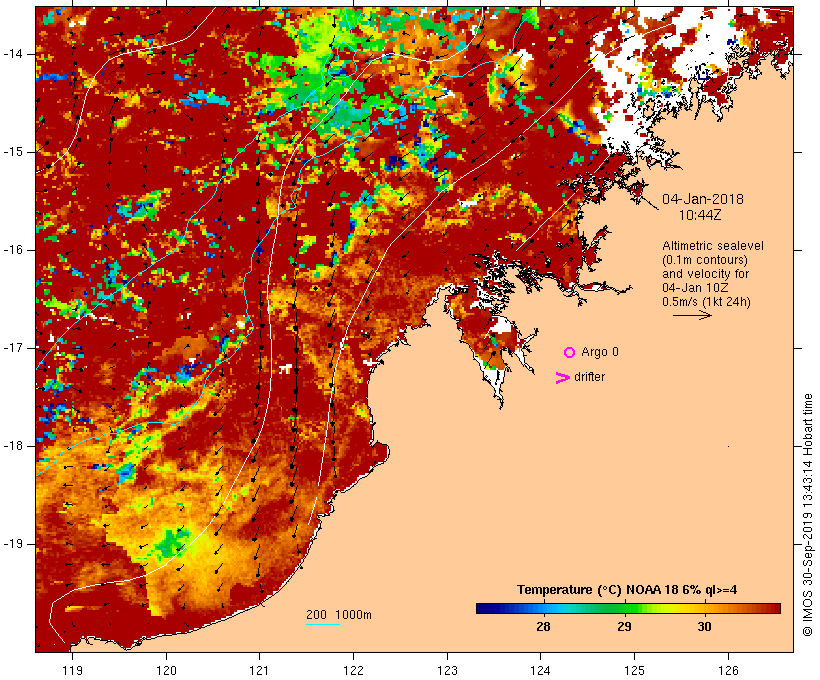
Task: Click the 'and velocity for' text line
Action: [x=705, y=274]
